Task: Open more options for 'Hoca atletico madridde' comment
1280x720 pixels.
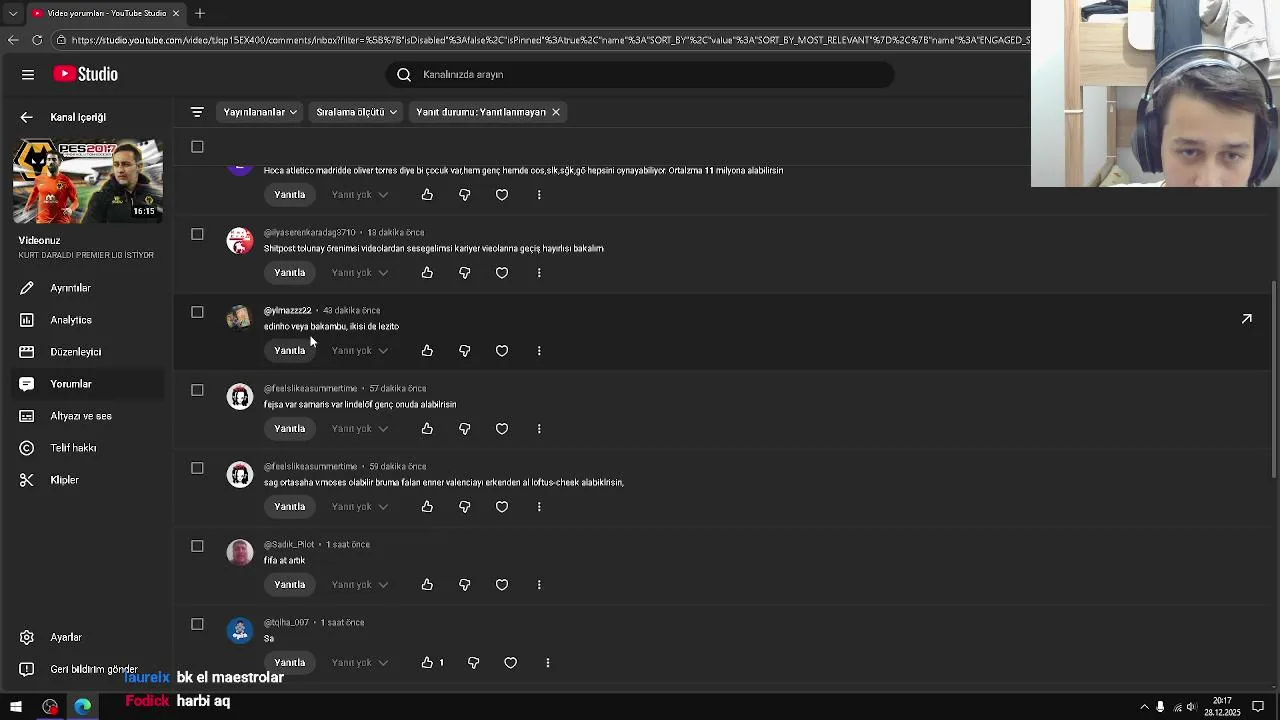Action: point(539,194)
